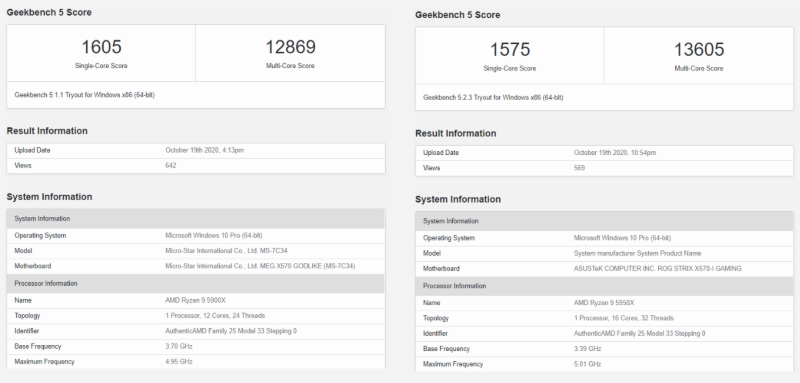The image size is (800, 383).
Task: Click the 13605 multi-core score
Action: (698, 49)
